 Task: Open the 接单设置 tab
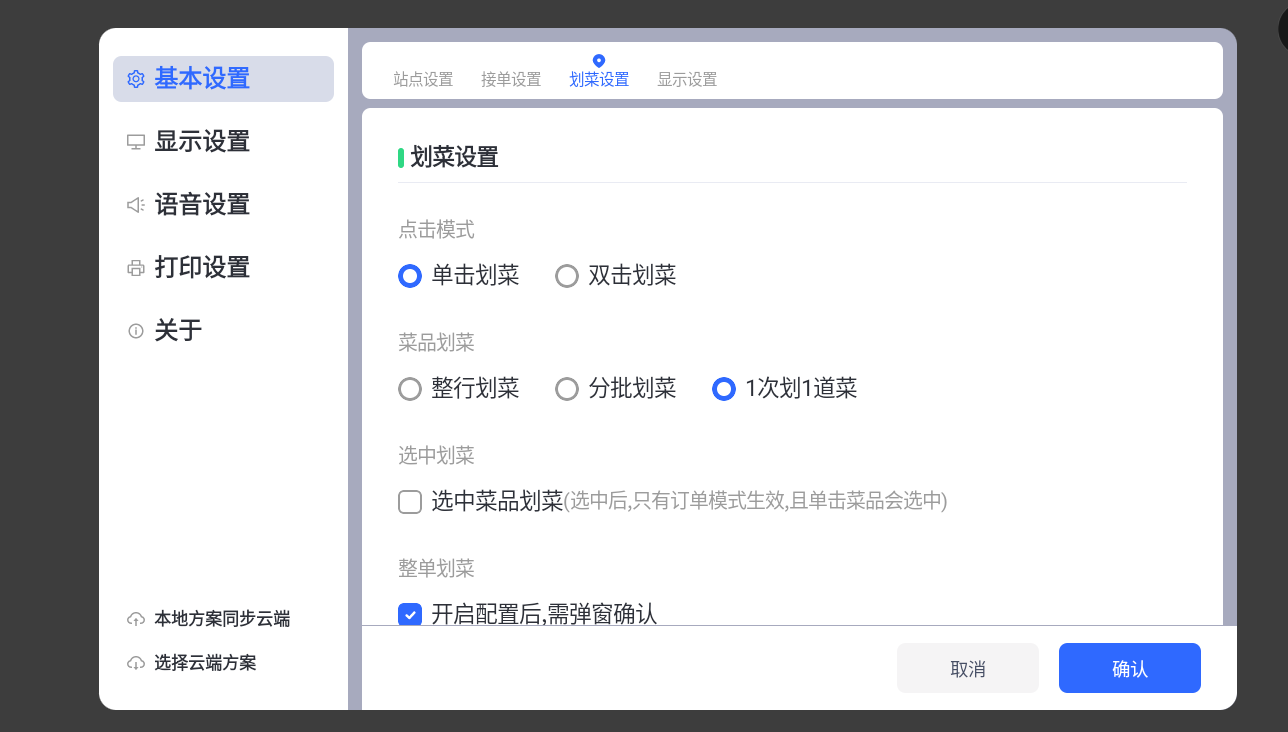(511, 80)
